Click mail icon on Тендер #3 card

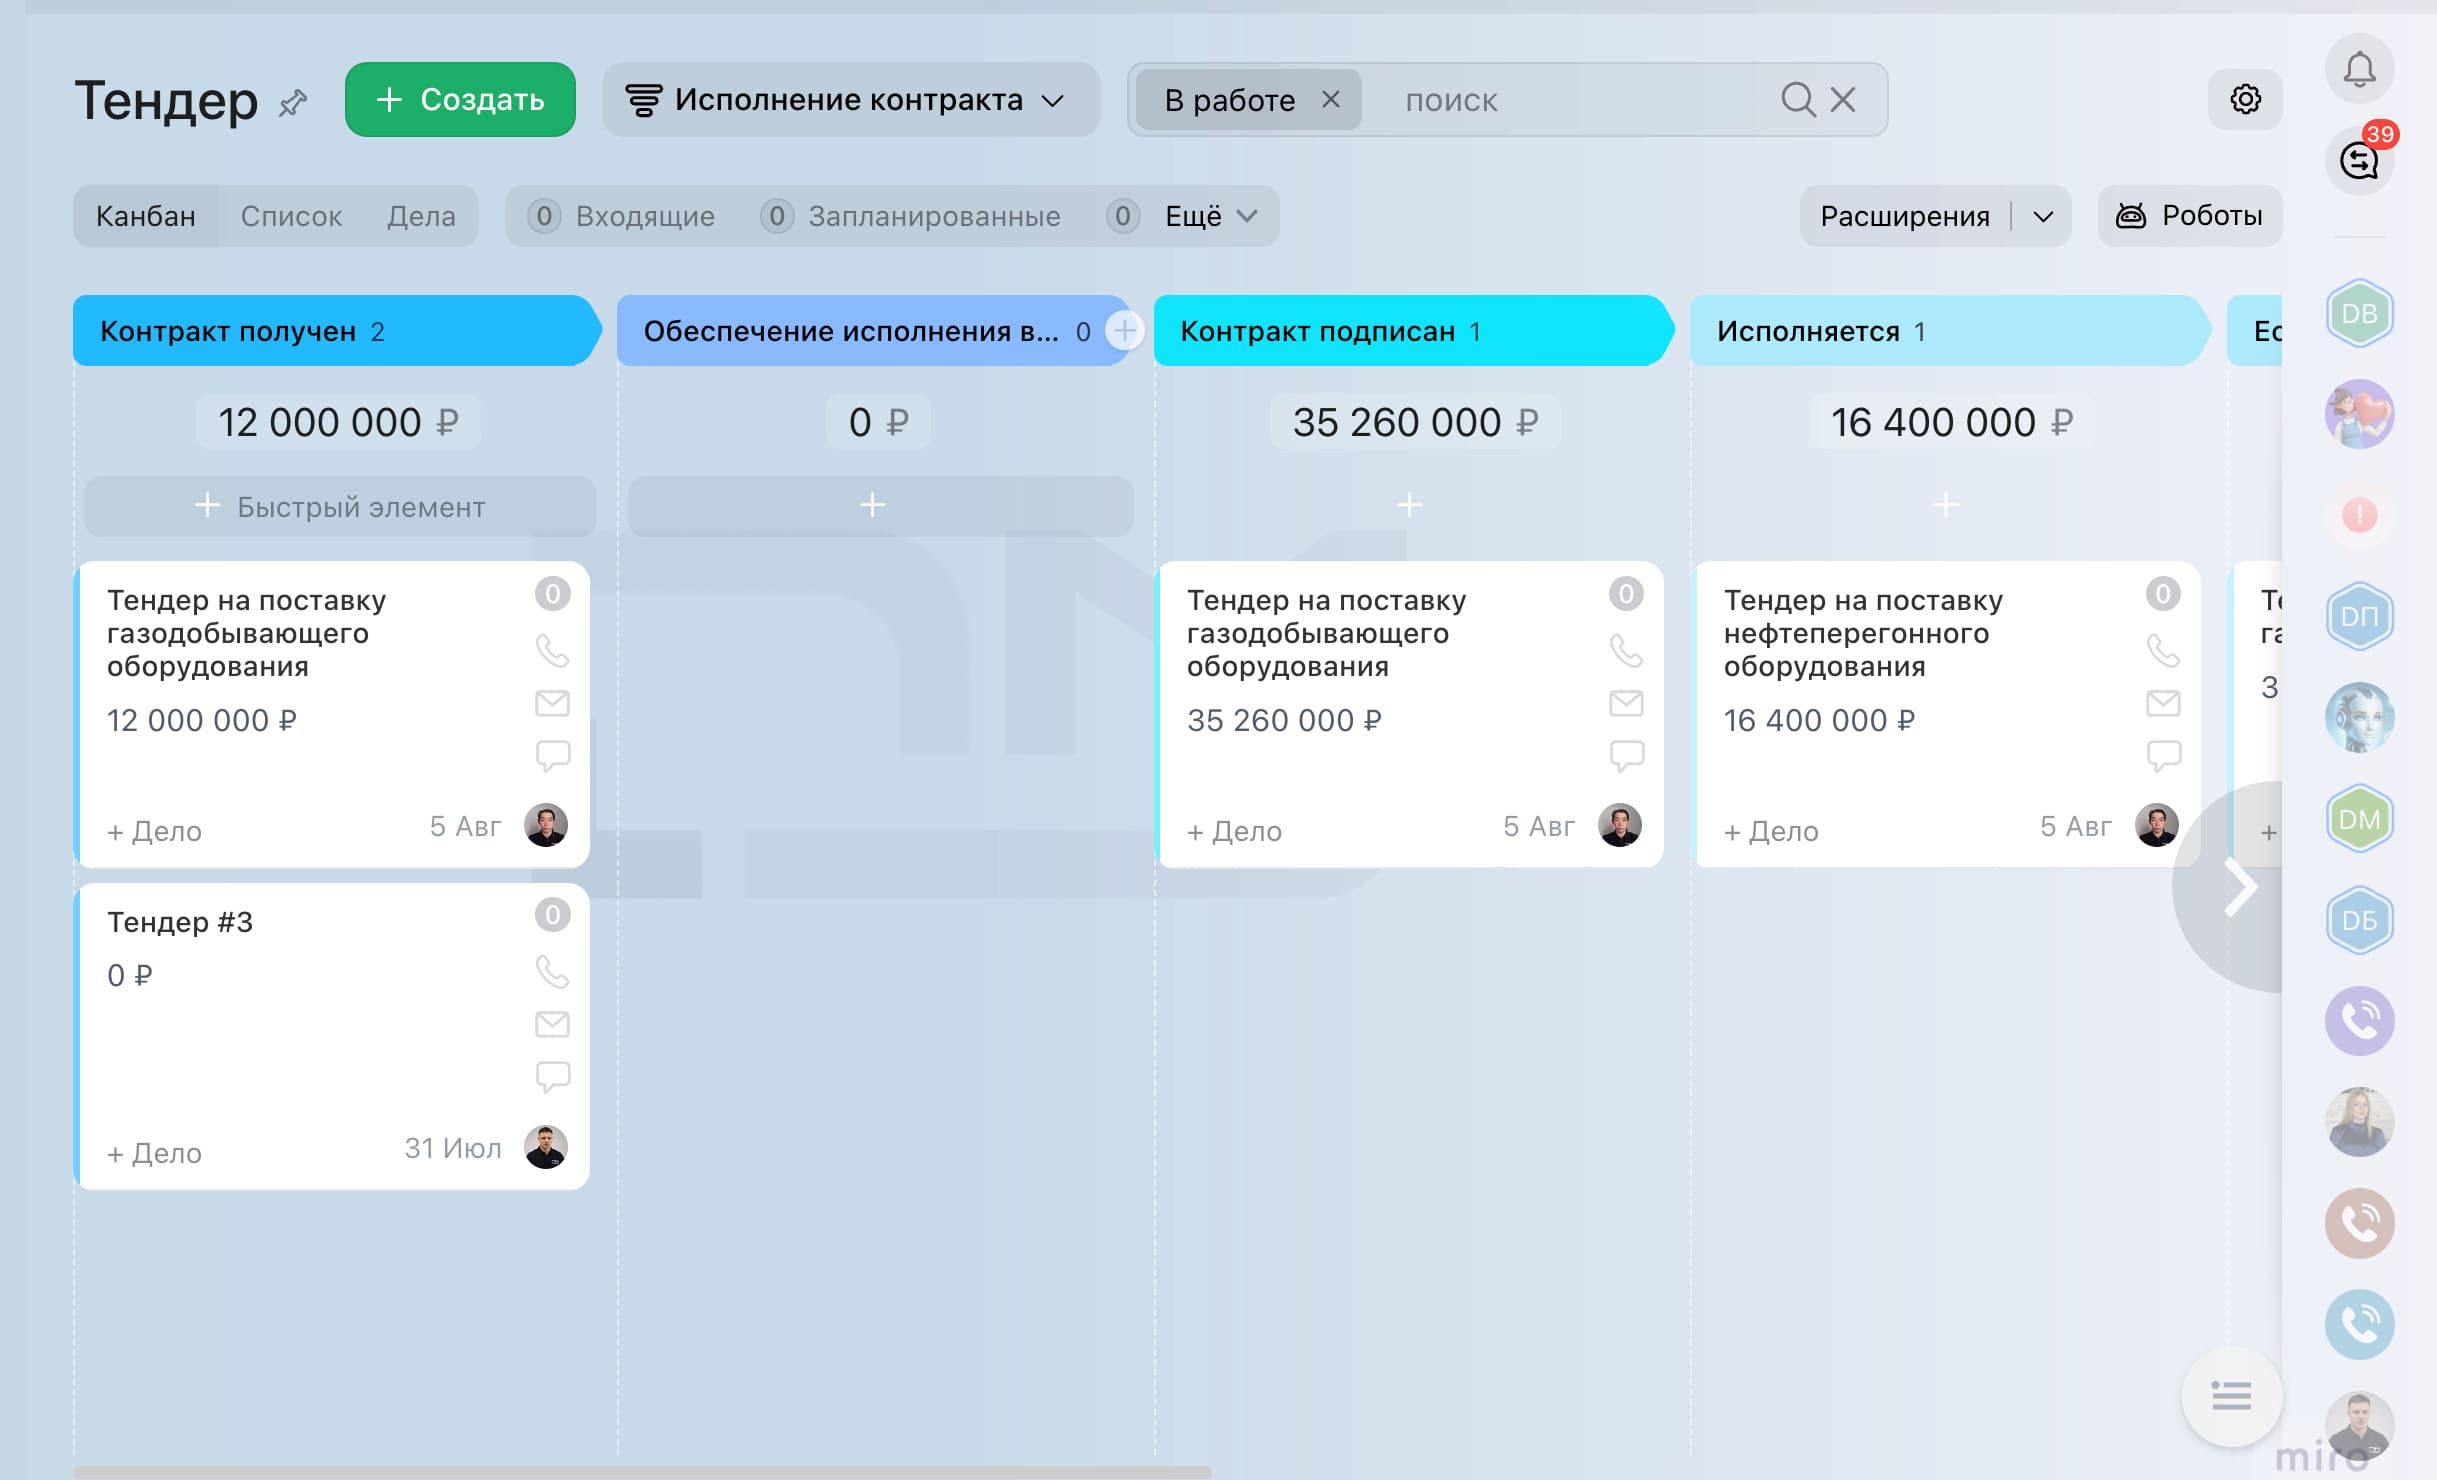[x=552, y=1024]
